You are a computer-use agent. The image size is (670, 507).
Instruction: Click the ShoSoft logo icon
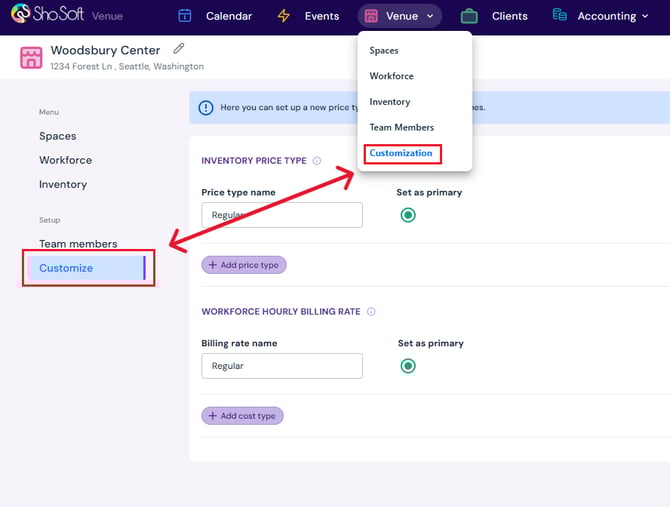[x=19, y=15]
